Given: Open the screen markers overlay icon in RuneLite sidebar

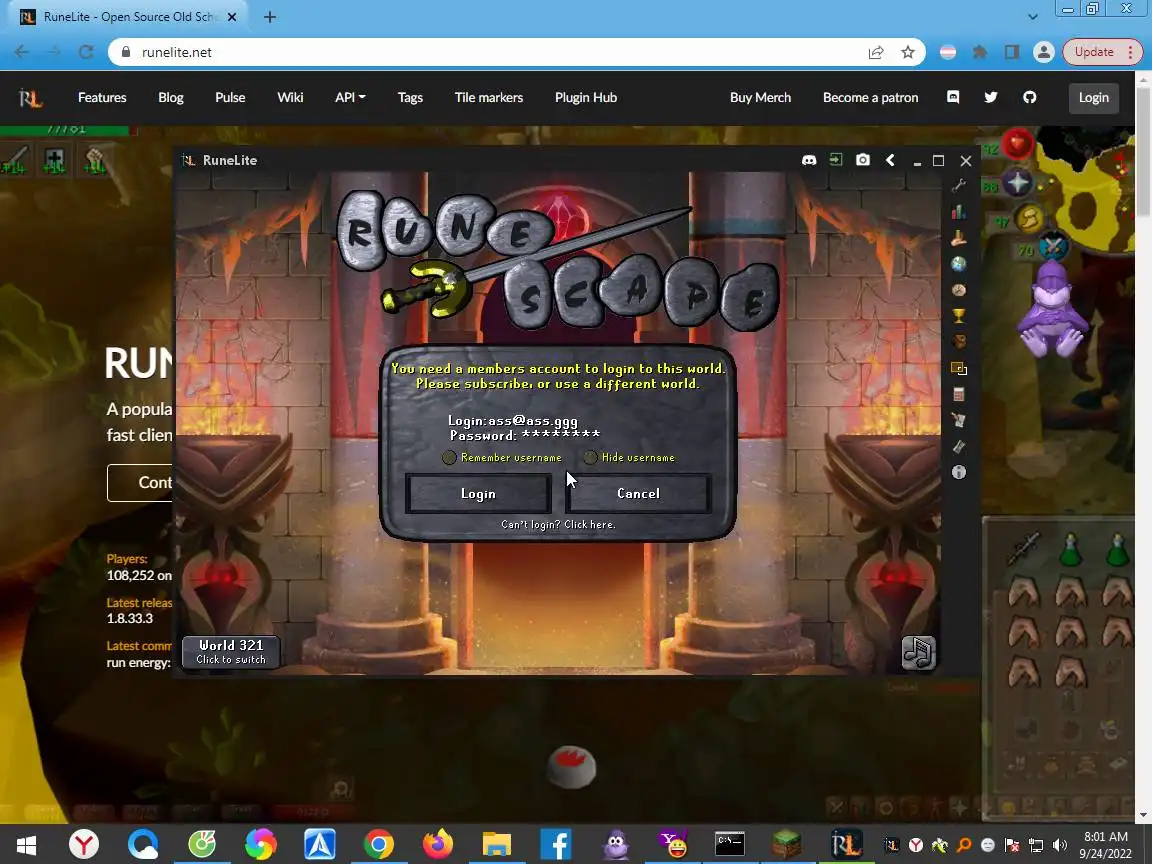Looking at the screenshot, I should 958,368.
